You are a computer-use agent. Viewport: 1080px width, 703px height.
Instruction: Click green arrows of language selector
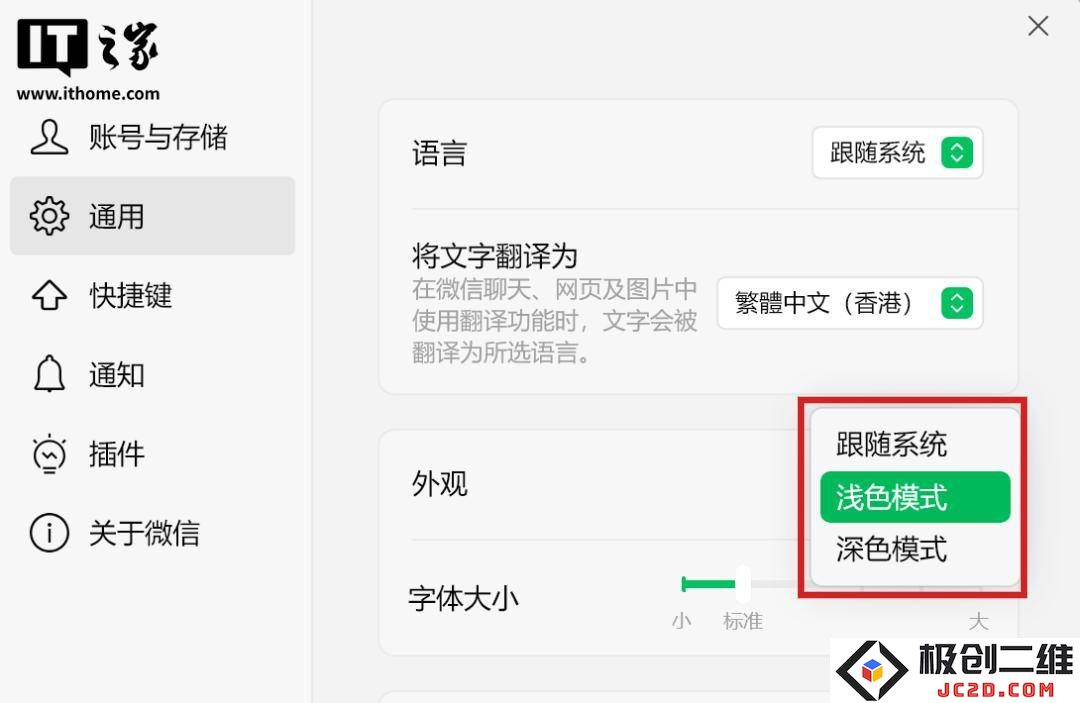coord(957,153)
